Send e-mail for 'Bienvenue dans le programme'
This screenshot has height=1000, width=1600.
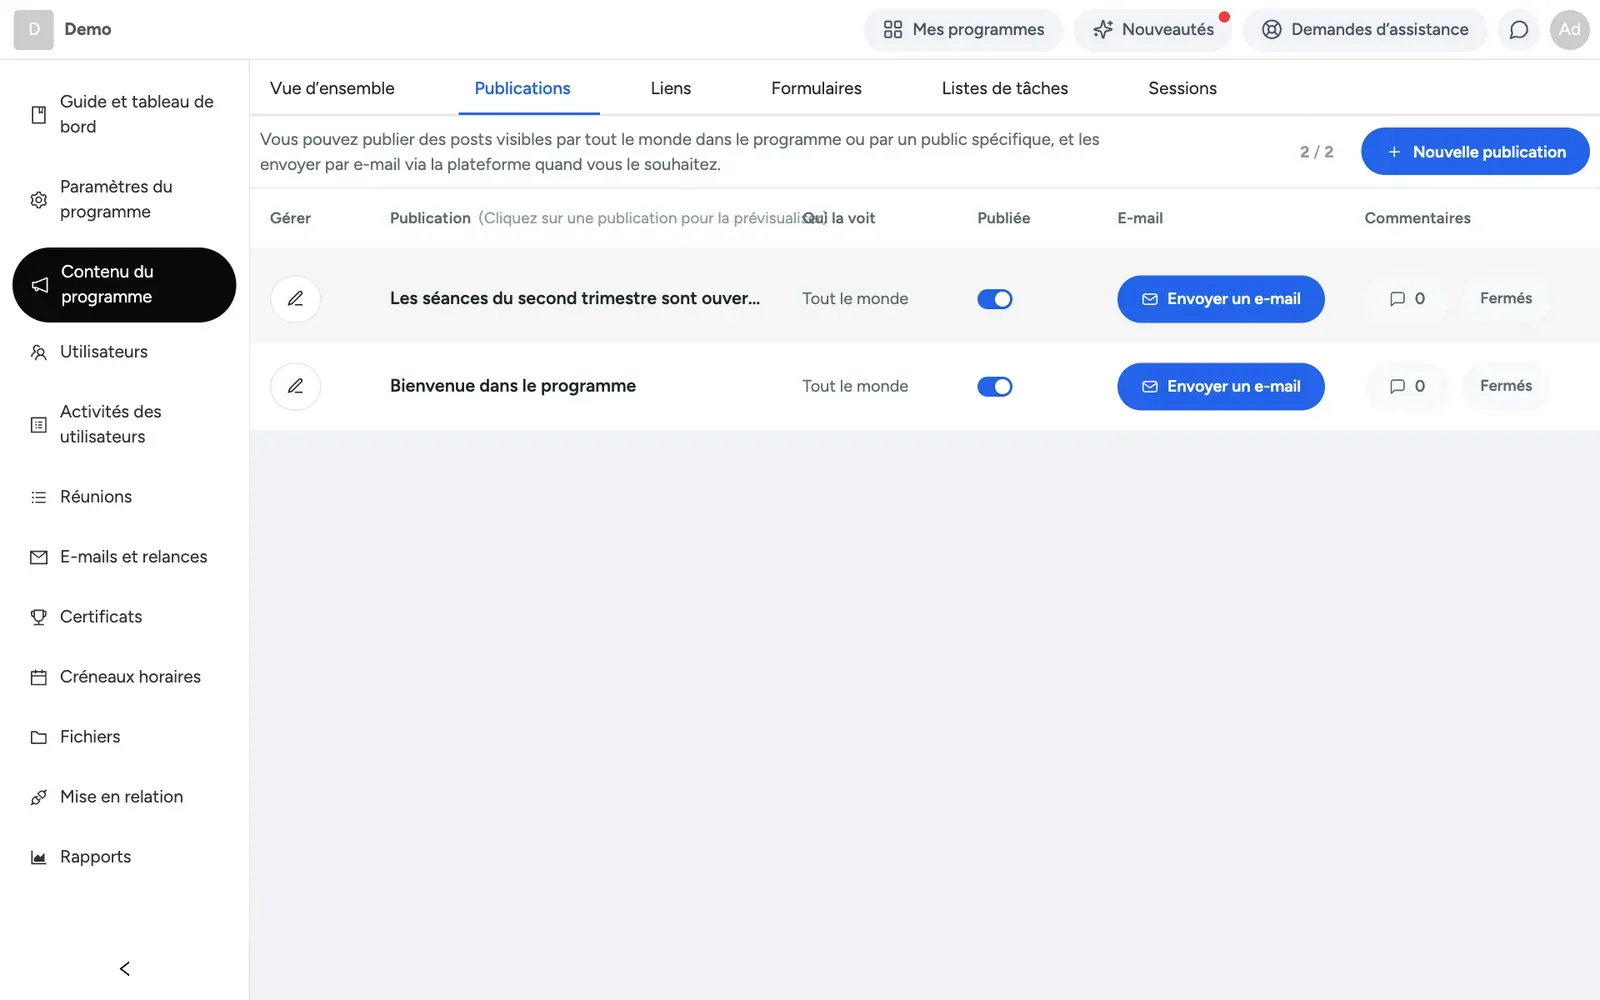point(1221,386)
